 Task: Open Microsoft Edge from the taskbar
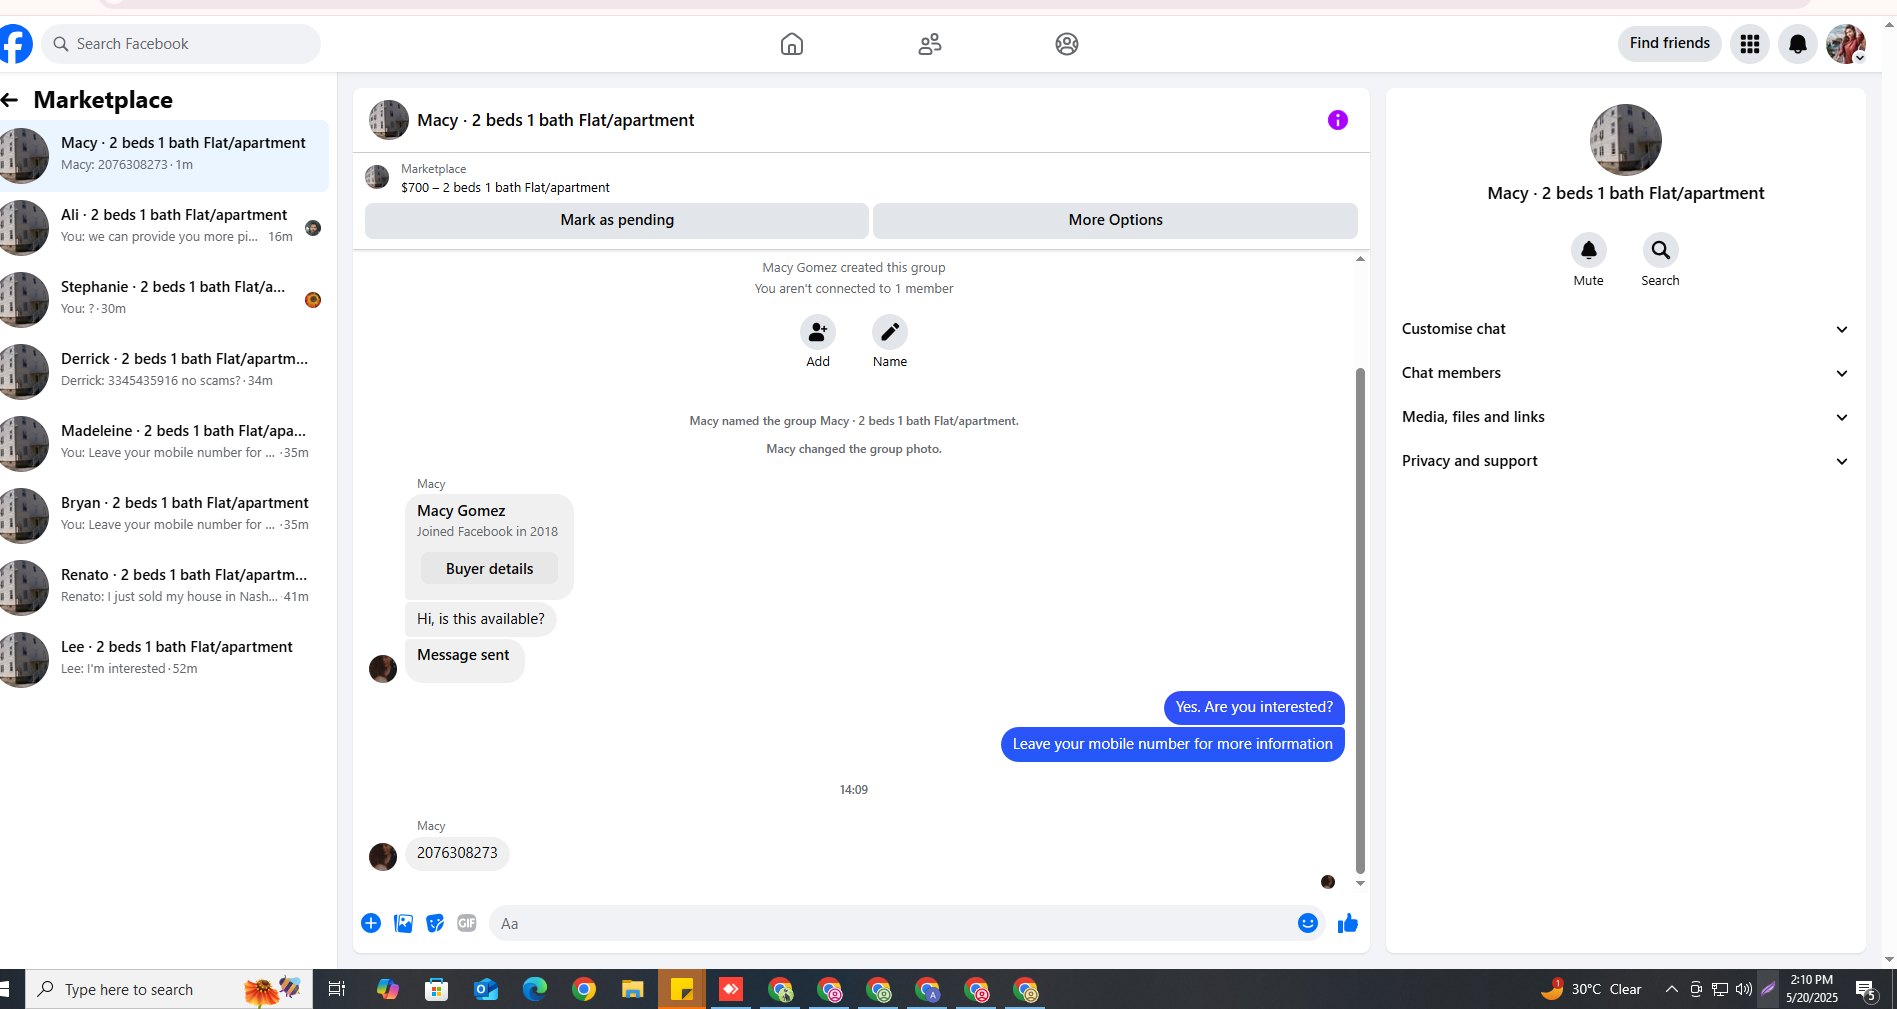point(535,990)
